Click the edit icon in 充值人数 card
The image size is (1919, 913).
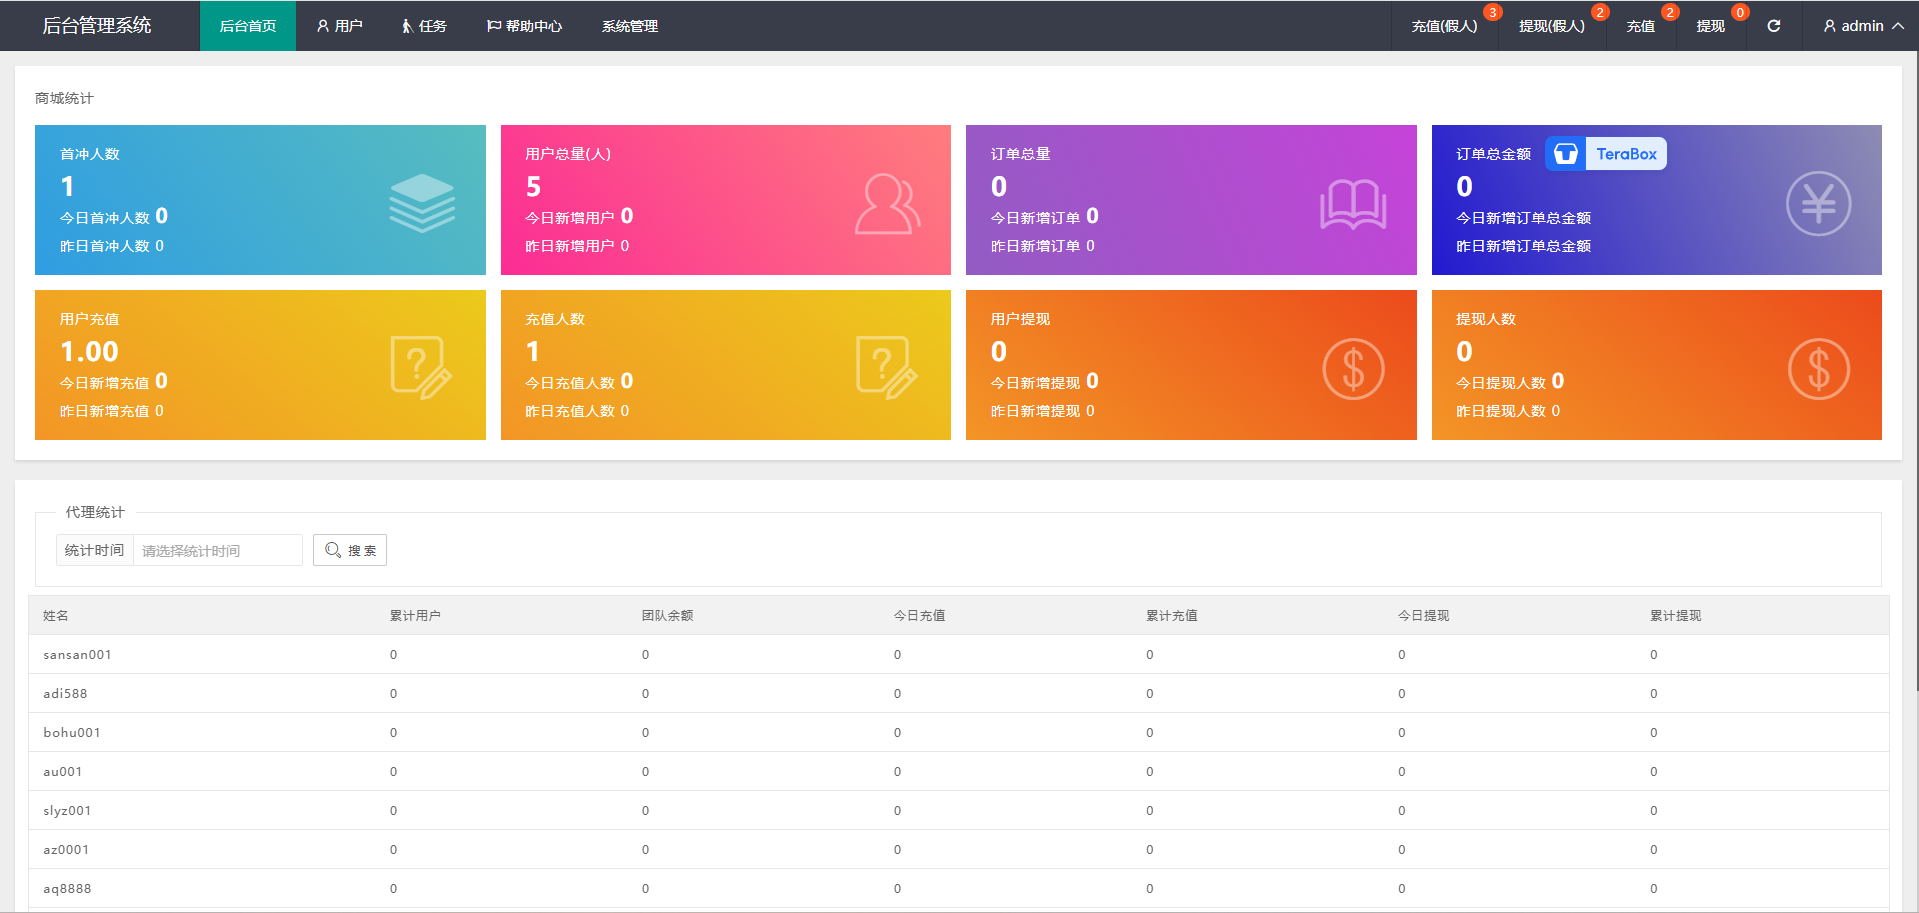[x=887, y=368]
